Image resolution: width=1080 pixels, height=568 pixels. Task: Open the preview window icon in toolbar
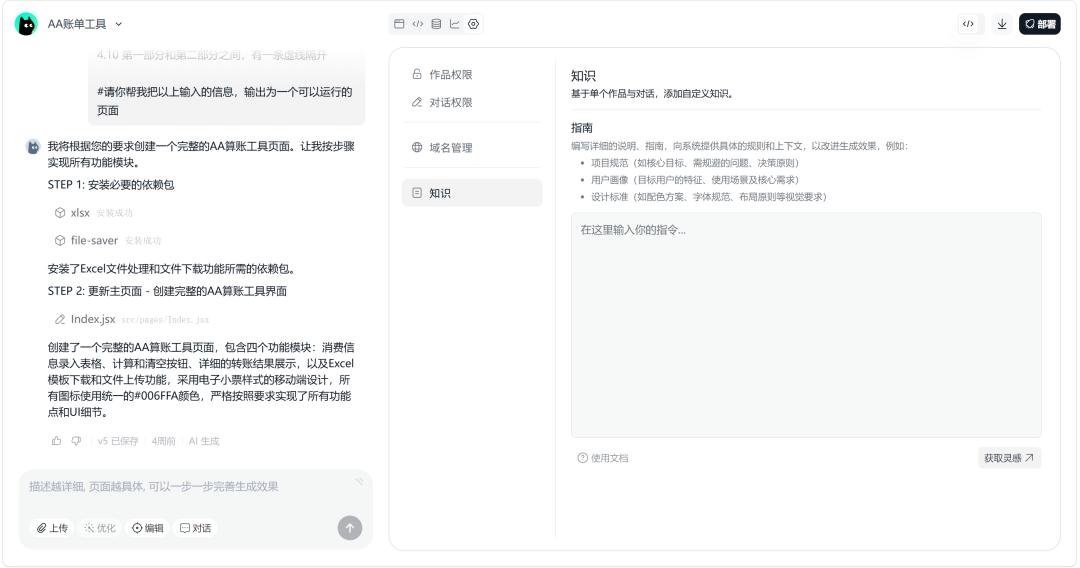400,24
